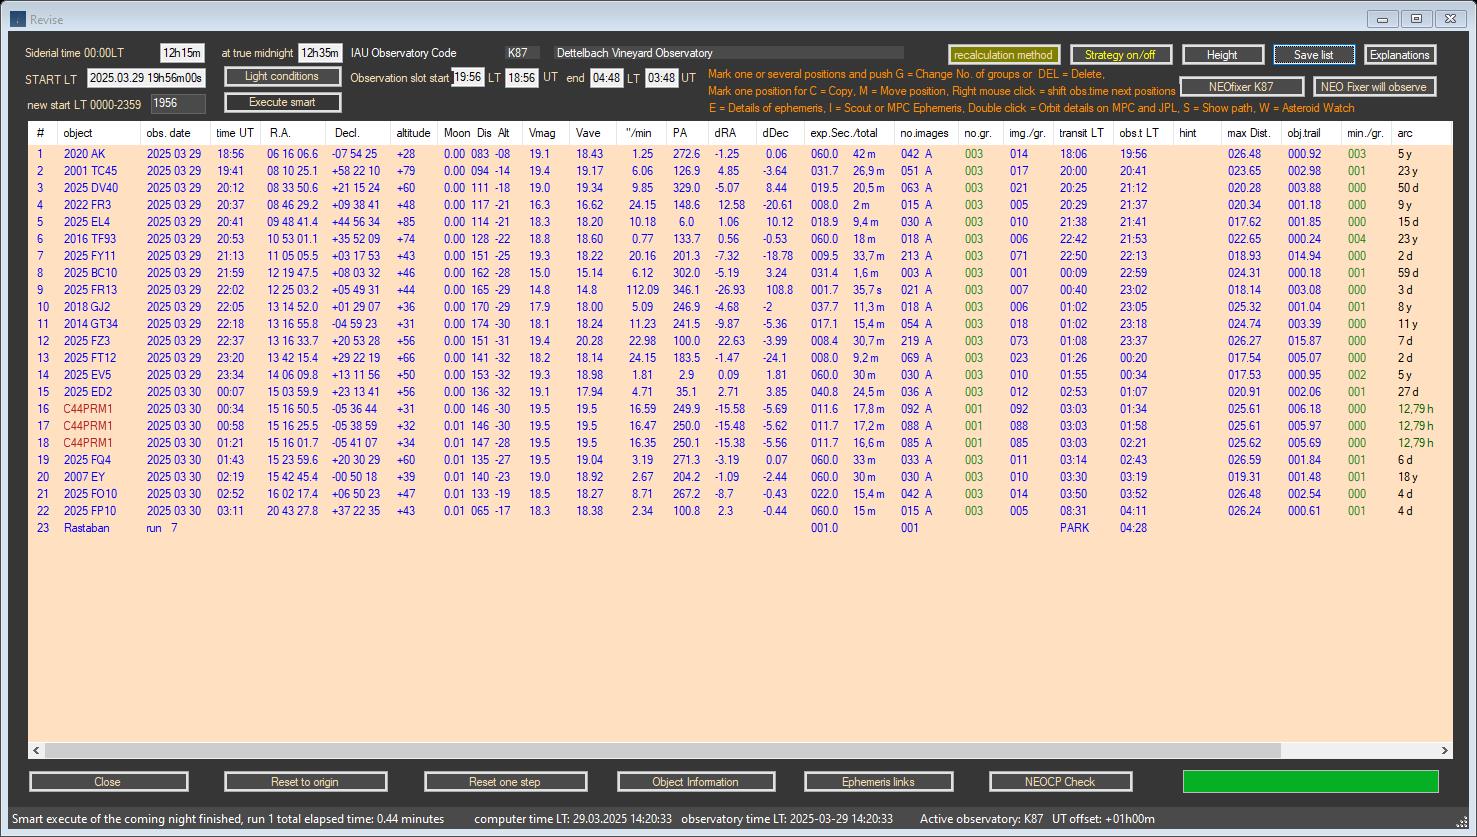This screenshot has width=1477, height=837.
Task: Click the Siderial time 12h15m field
Action: coord(182,53)
